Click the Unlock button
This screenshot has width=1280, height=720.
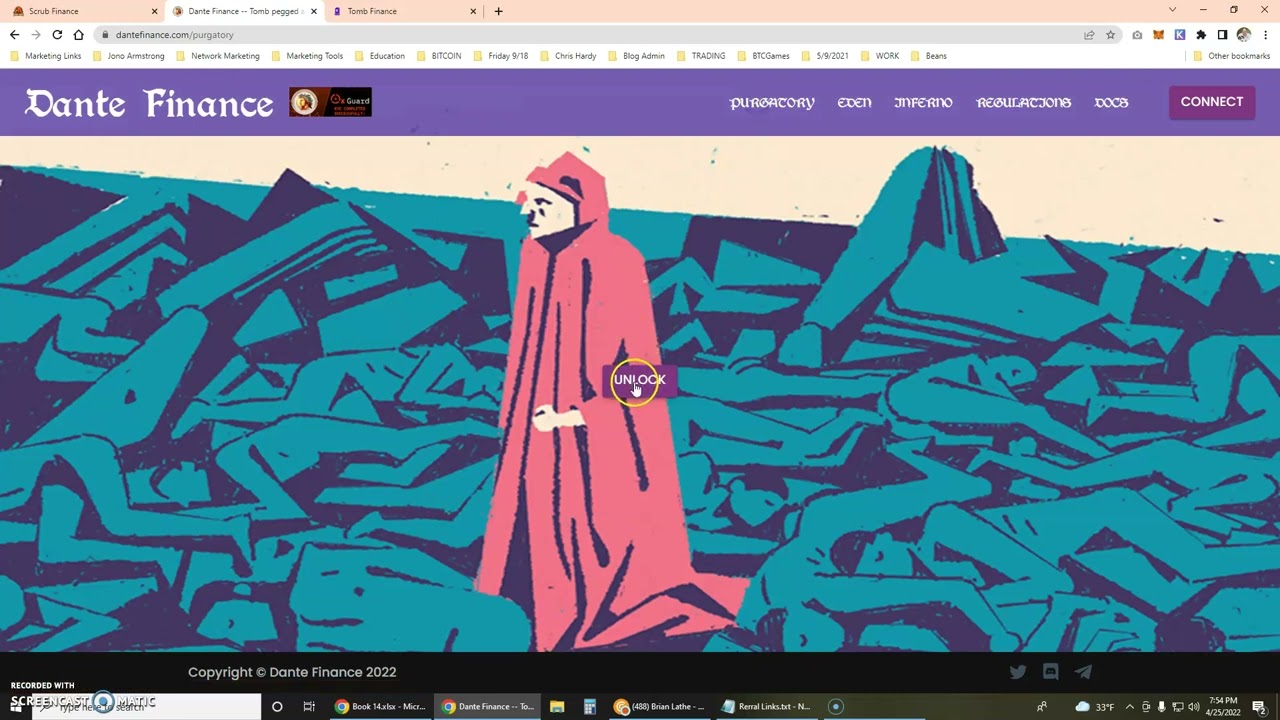pos(639,380)
